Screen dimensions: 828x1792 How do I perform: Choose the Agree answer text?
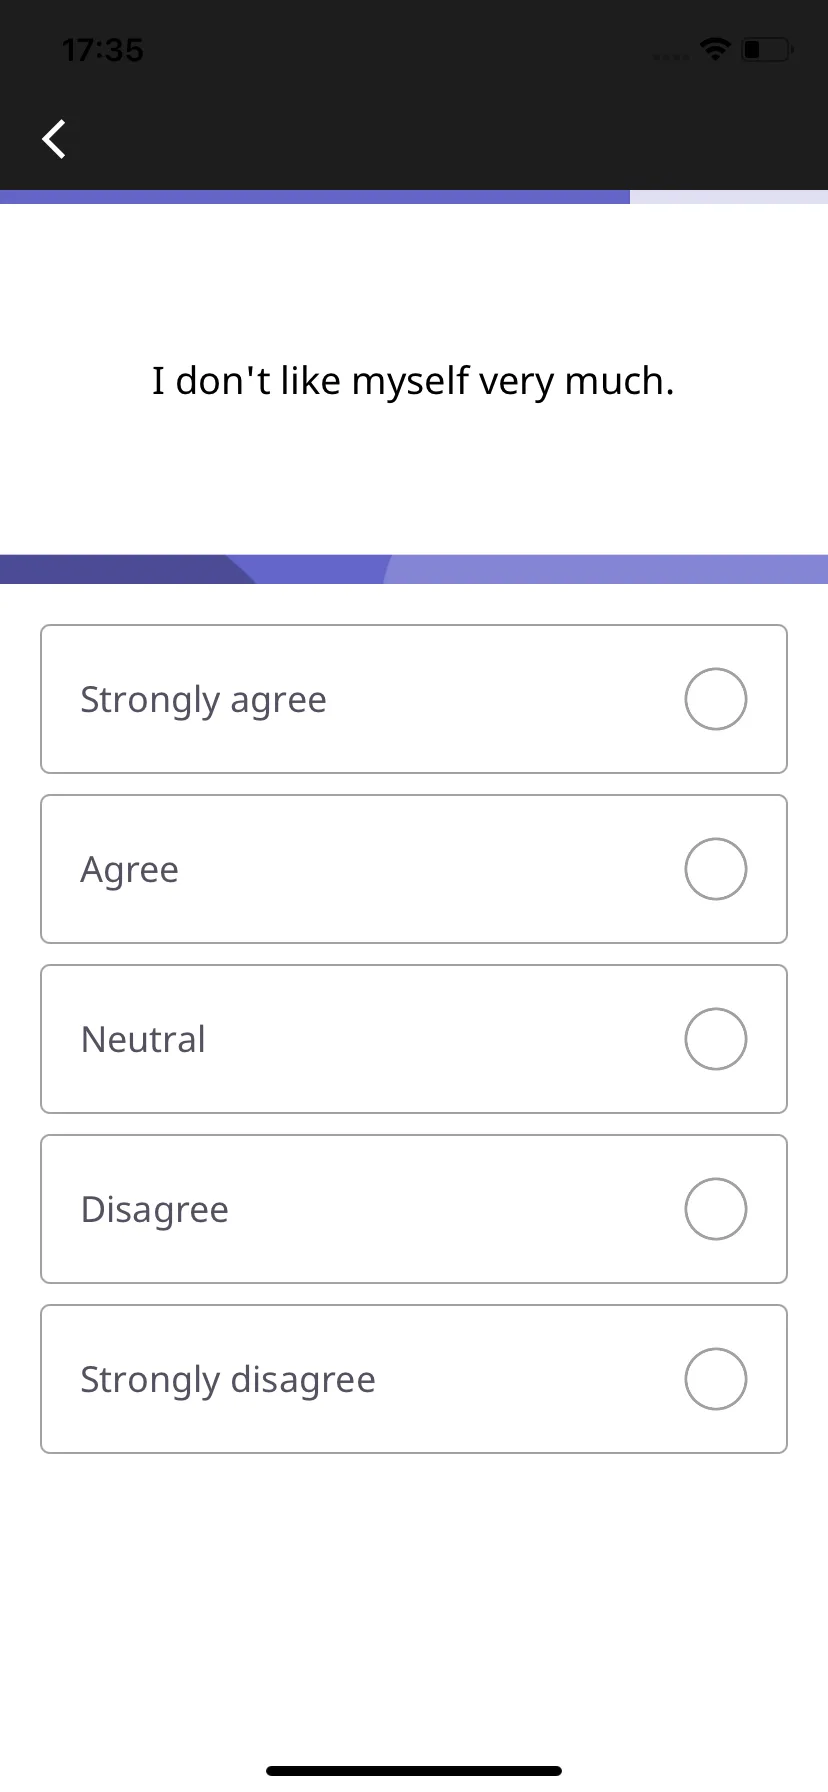click(130, 871)
